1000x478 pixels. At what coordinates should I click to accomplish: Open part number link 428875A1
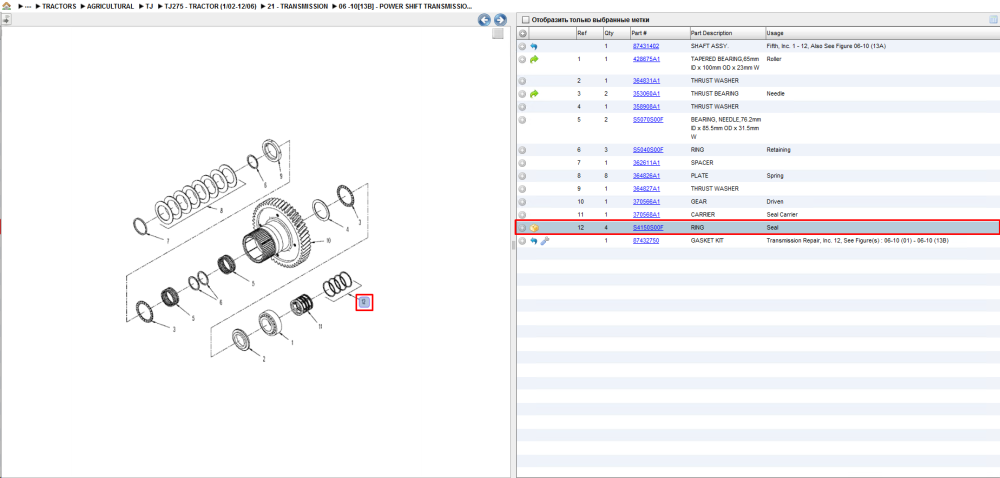646,59
